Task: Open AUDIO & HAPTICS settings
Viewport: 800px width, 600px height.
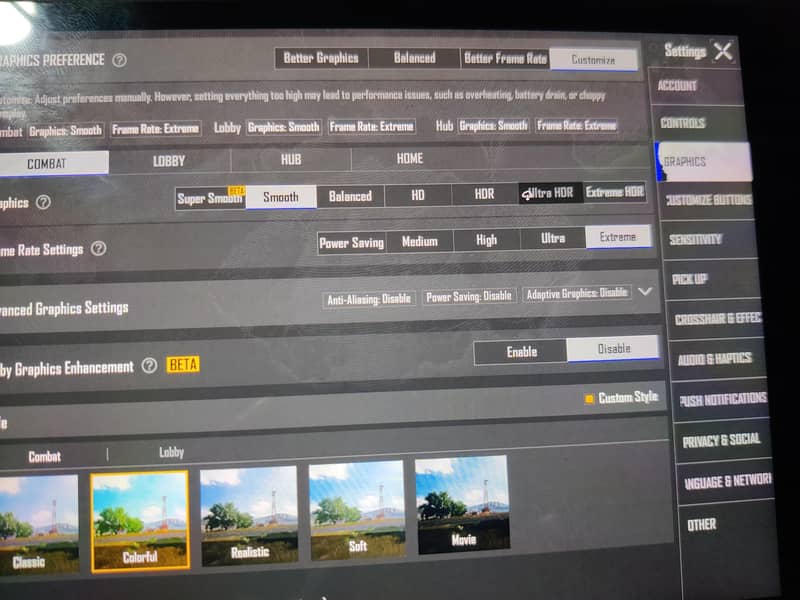Action: click(717, 359)
